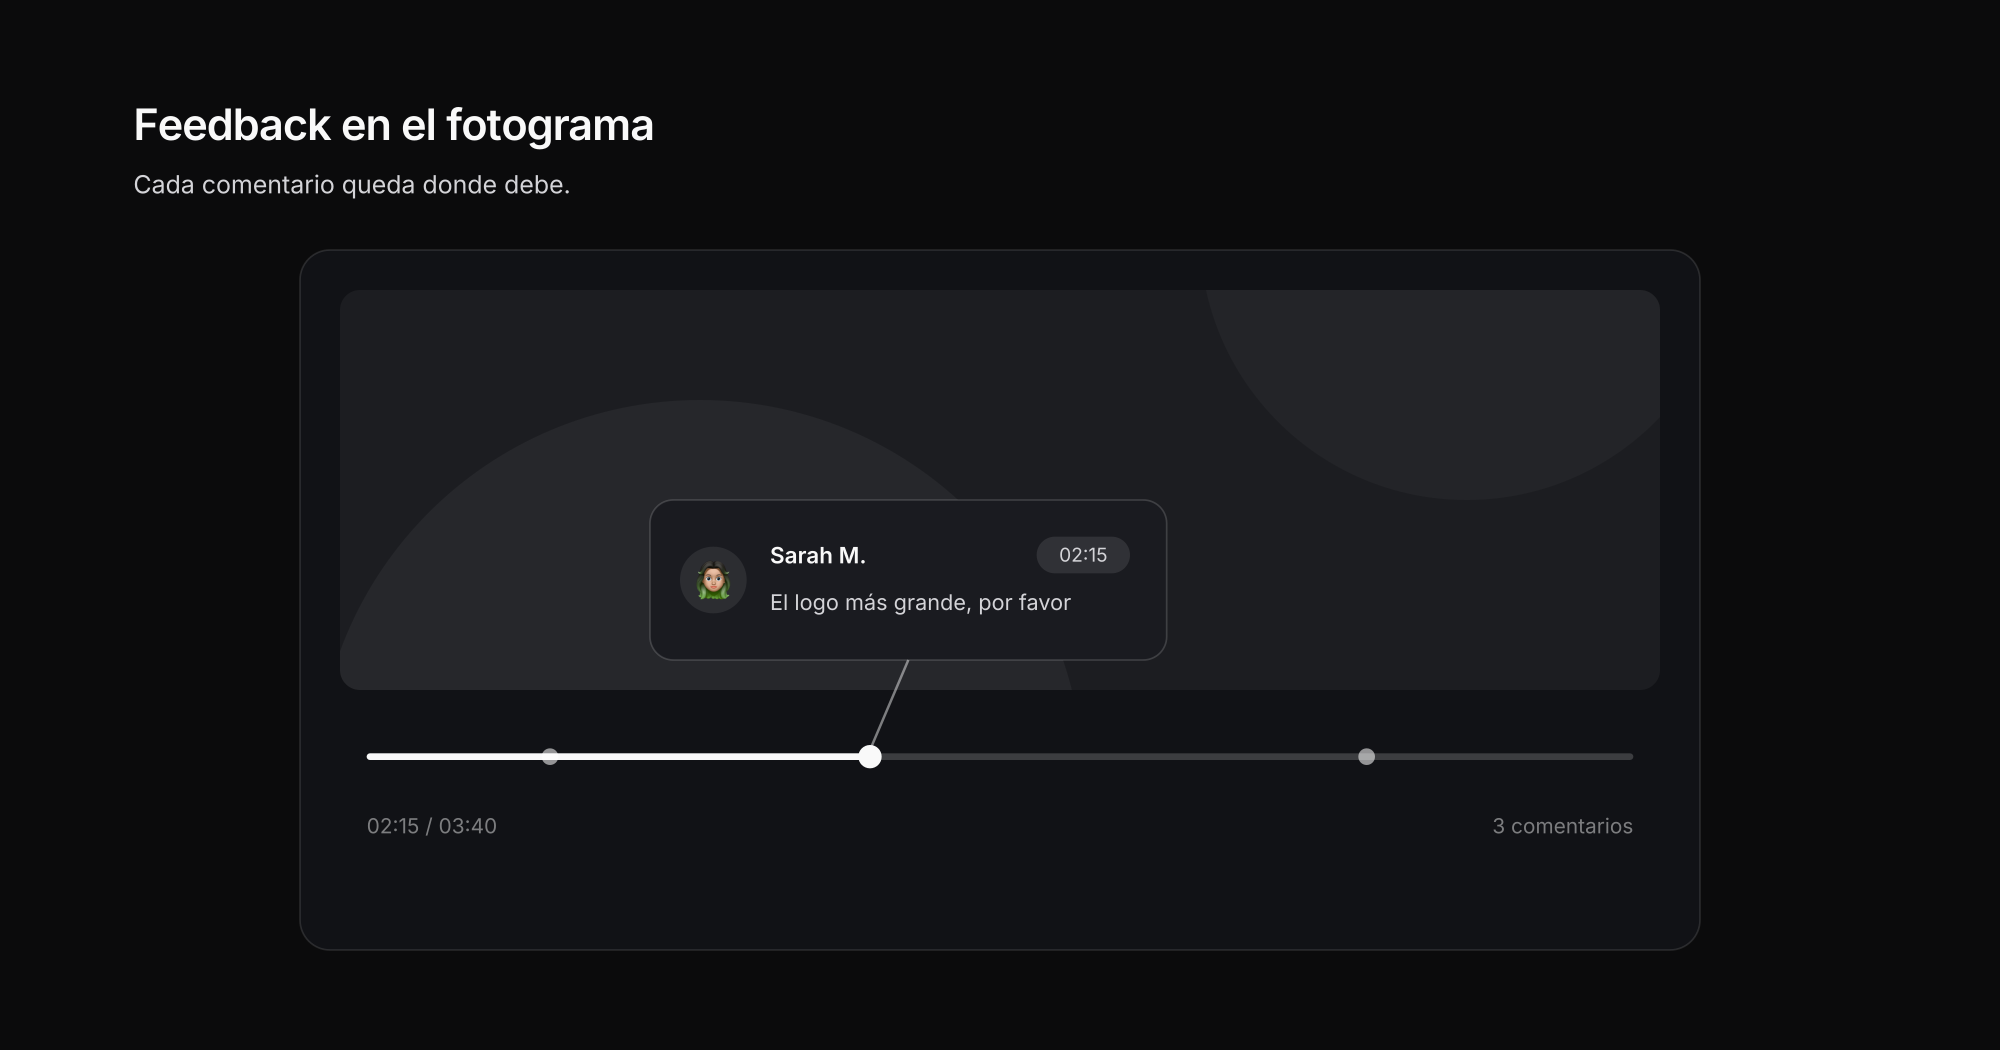Image resolution: width=2000 pixels, height=1050 pixels.
Task: Click subtitle 'Cada comentario queda donde debe.'
Action: pos(352,185)
